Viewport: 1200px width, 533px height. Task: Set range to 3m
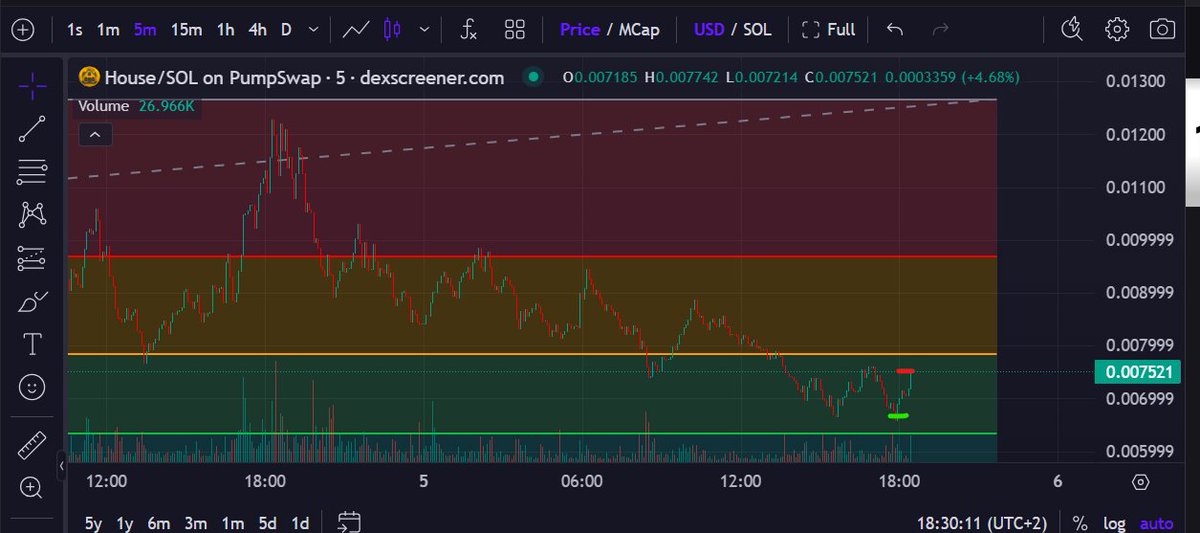click(x=196, y=522)
